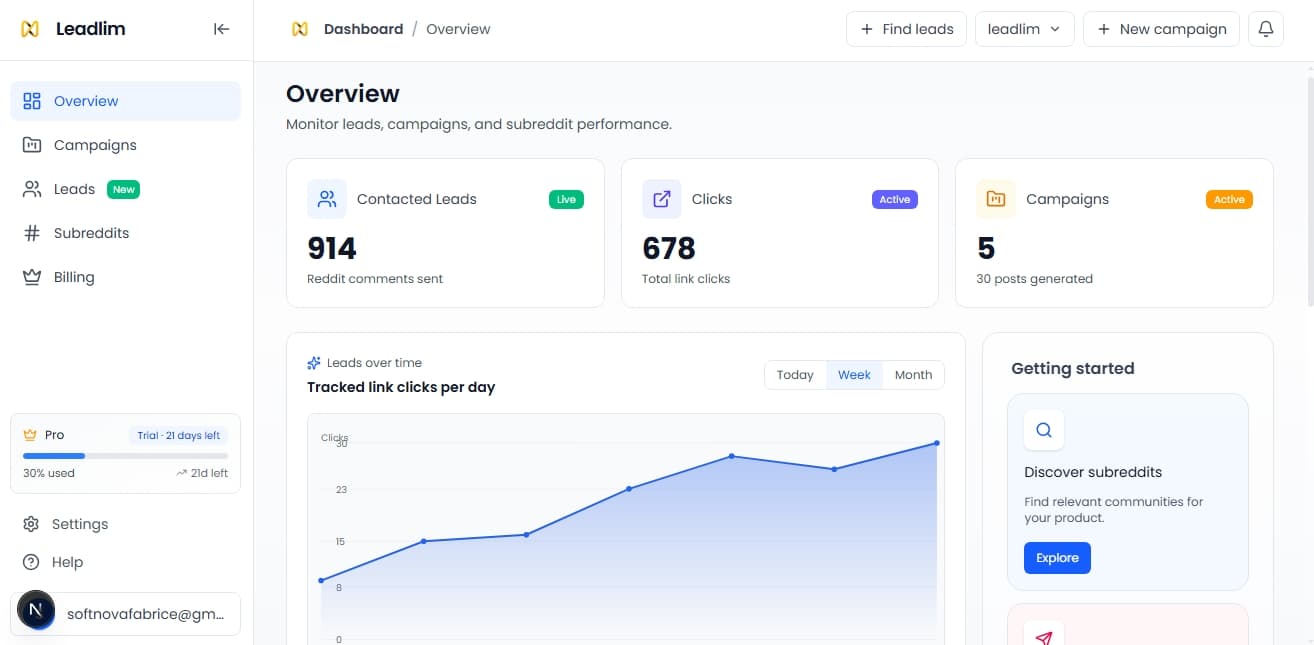Select the Overview grid icon in sidebar
The image size is (1314, 645).
click(29, 100)
